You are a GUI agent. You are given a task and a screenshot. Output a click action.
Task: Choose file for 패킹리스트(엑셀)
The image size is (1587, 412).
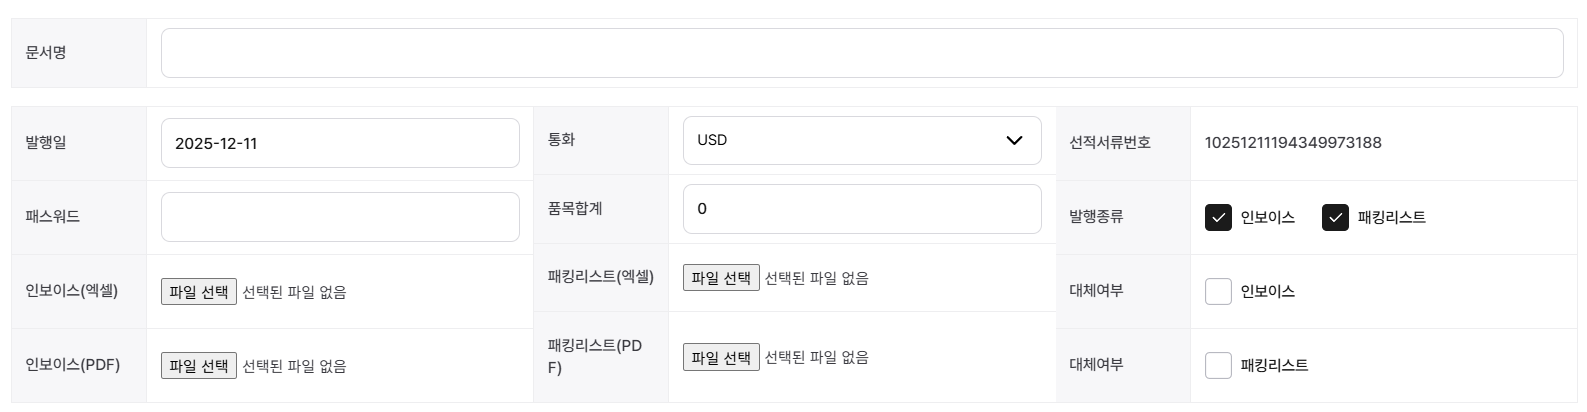click(x=721, y=278)
